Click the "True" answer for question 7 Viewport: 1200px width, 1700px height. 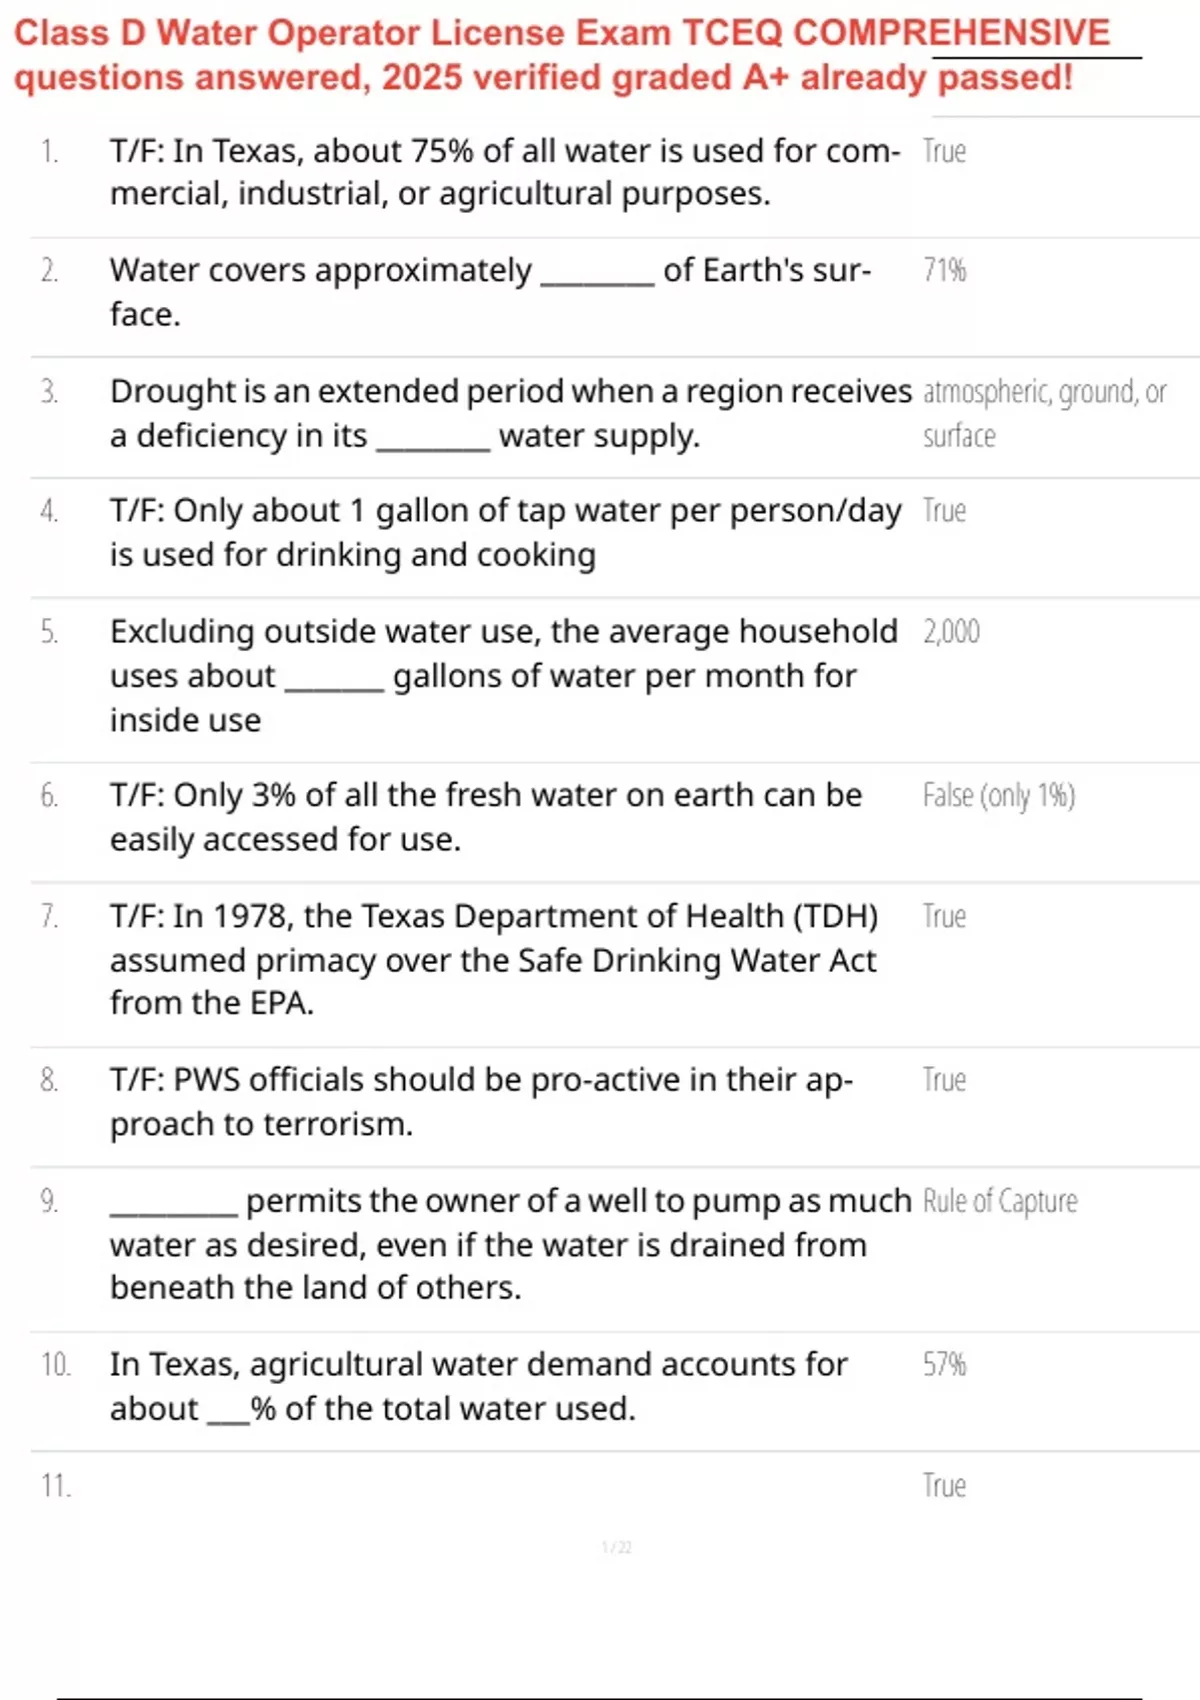[x=944, y=917]
